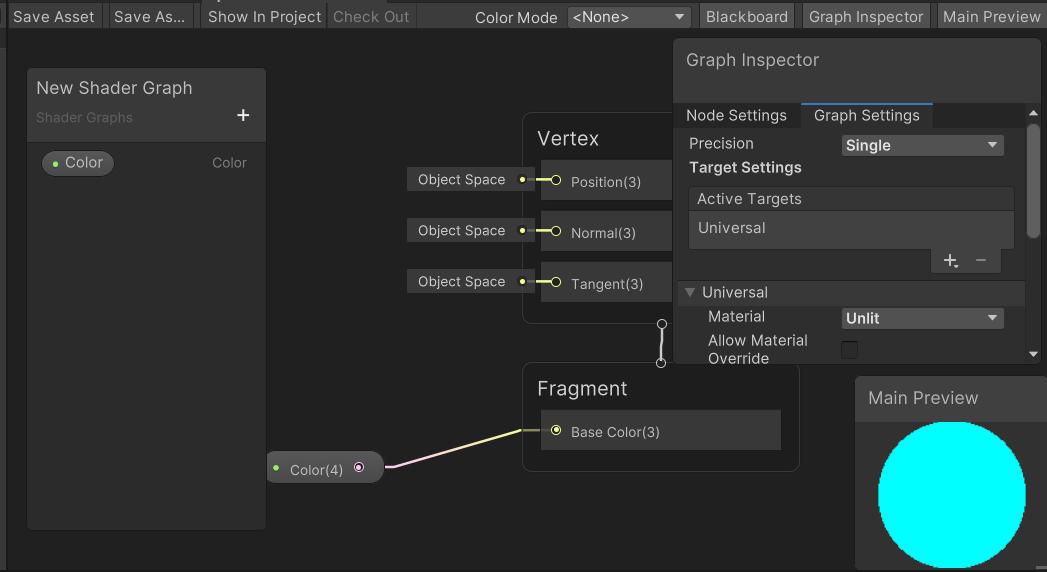Image resolution: width=1047 pixels, height=572 pixels.
Task: Collapse the Universal settings section
Action: tap(689, 292)
